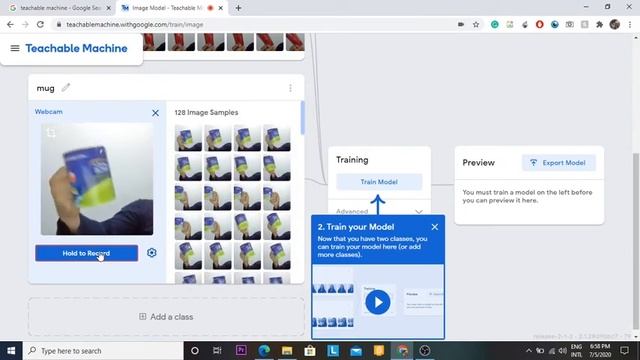Open the Windows notification center
The image size is (640, 360).
click(x=624, y=351)
